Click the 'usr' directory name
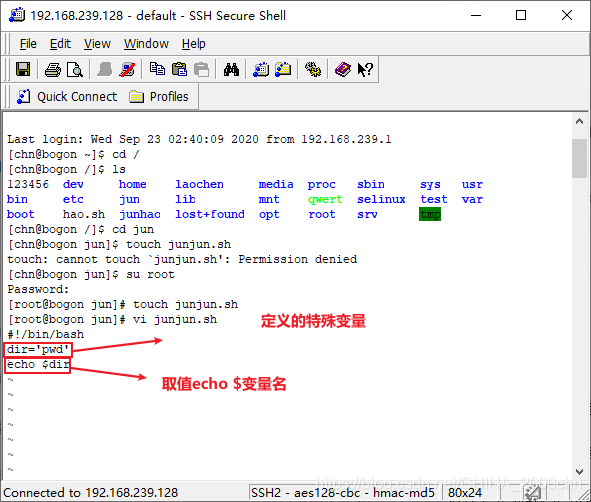The image size is (591, 502). click(x=472, y=184)
